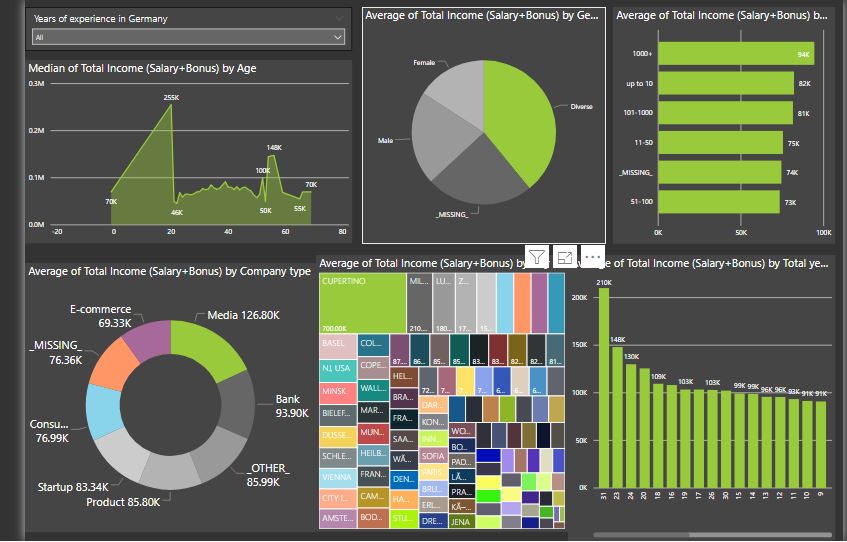
Task: Select the light blue Consulting donut segment
Action: tap(104, 411)
